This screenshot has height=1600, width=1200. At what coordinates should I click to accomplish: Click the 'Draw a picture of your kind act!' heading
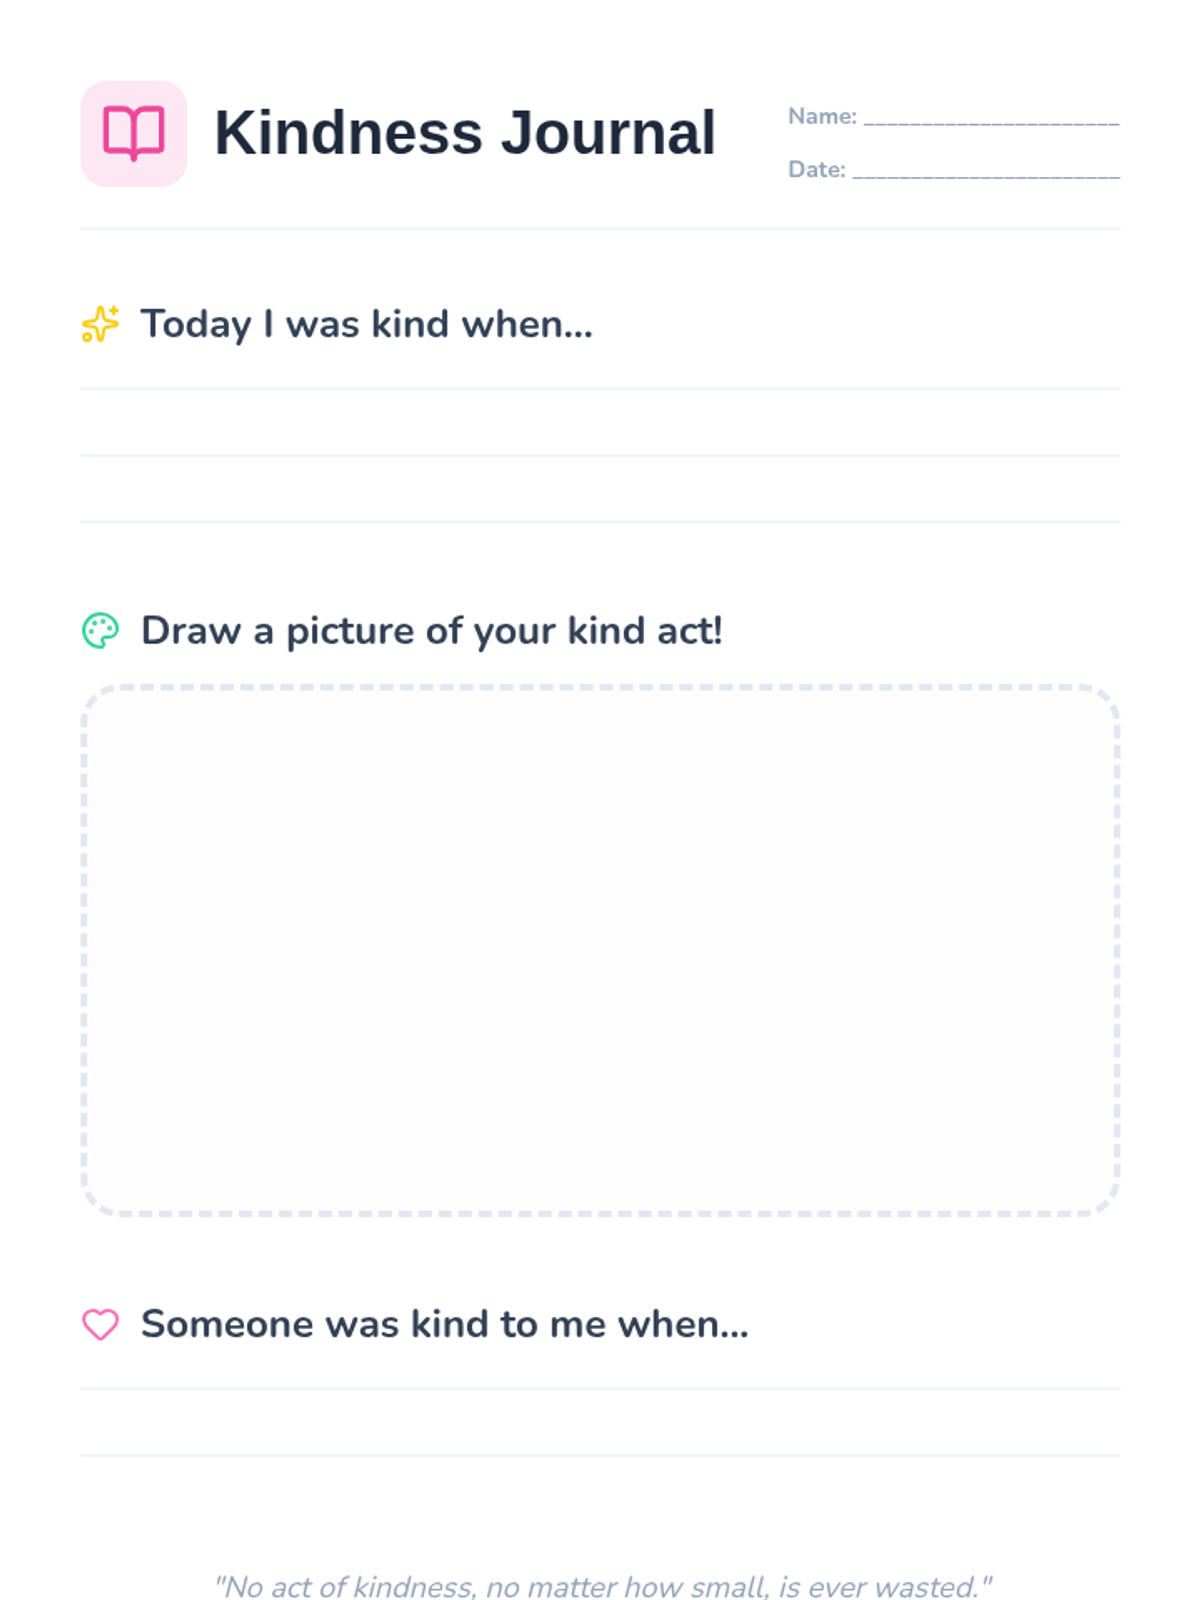point(431,631)
